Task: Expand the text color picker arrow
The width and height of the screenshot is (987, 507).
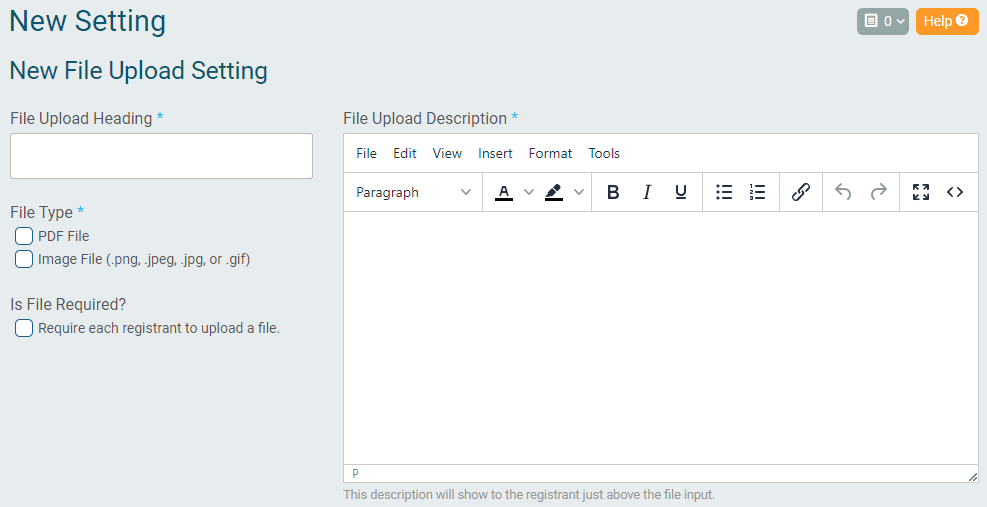Action: 529,192
